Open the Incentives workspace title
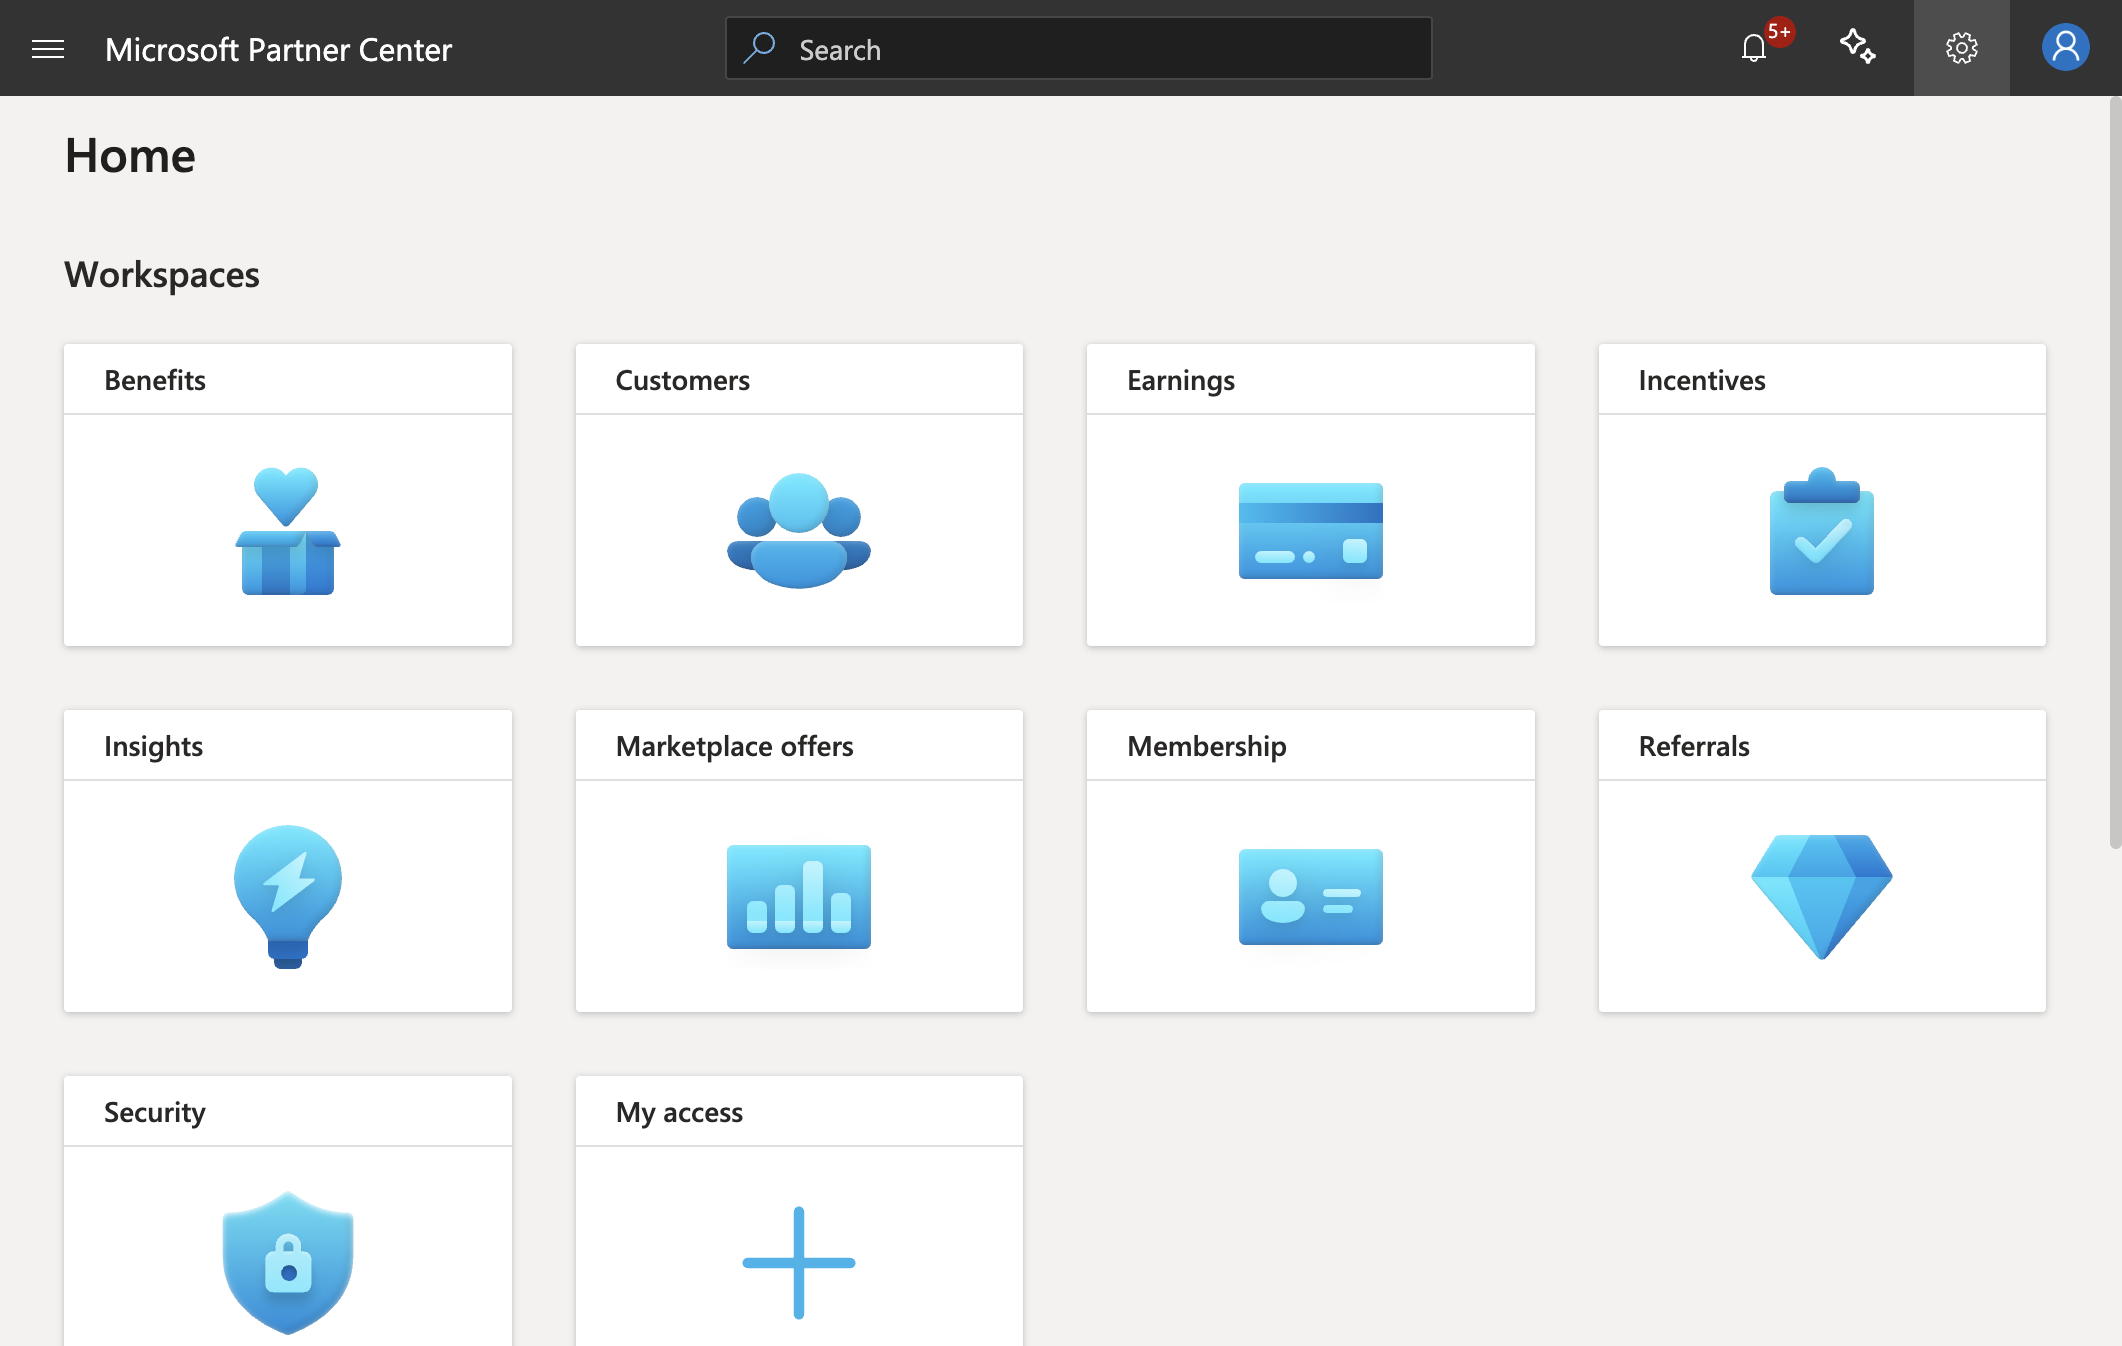 tap(1702, 380)
